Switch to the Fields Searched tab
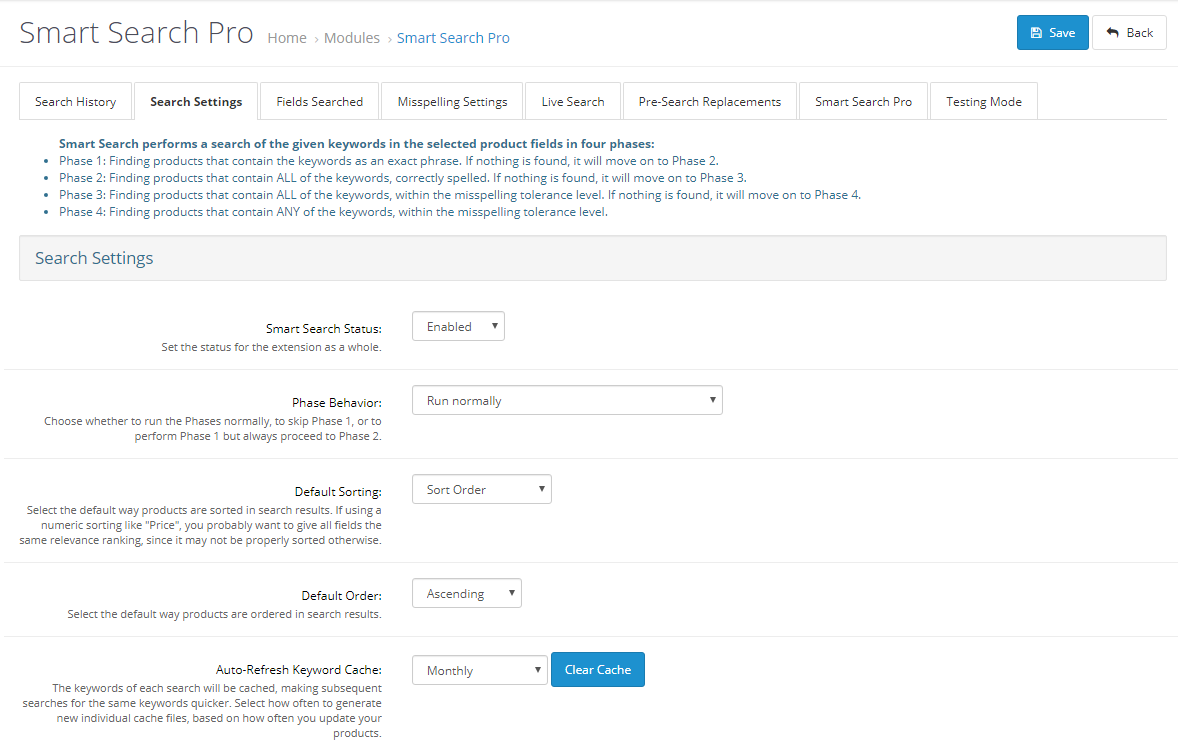 pyautogui.click(x=319, y=101)
